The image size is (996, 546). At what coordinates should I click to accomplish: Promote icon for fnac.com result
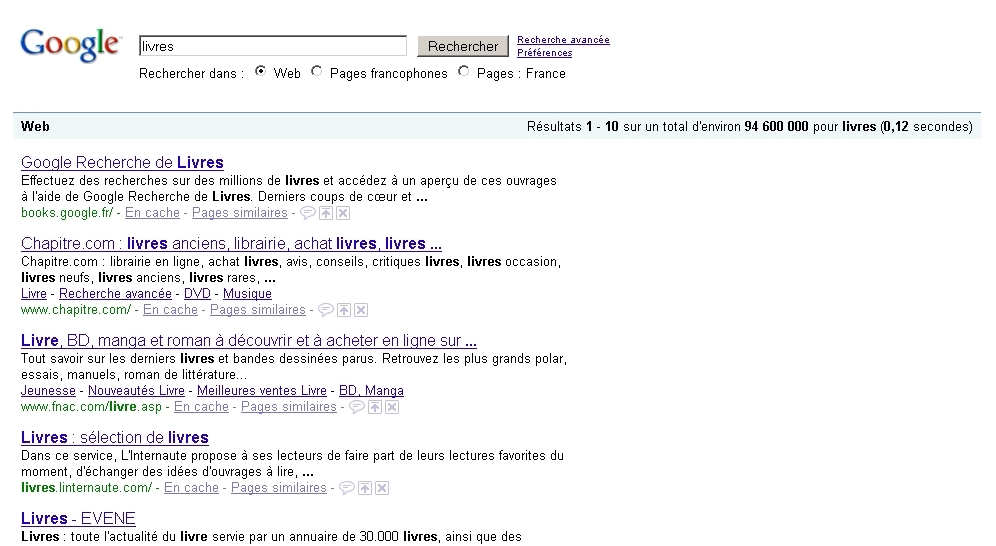tap(375, 408)
